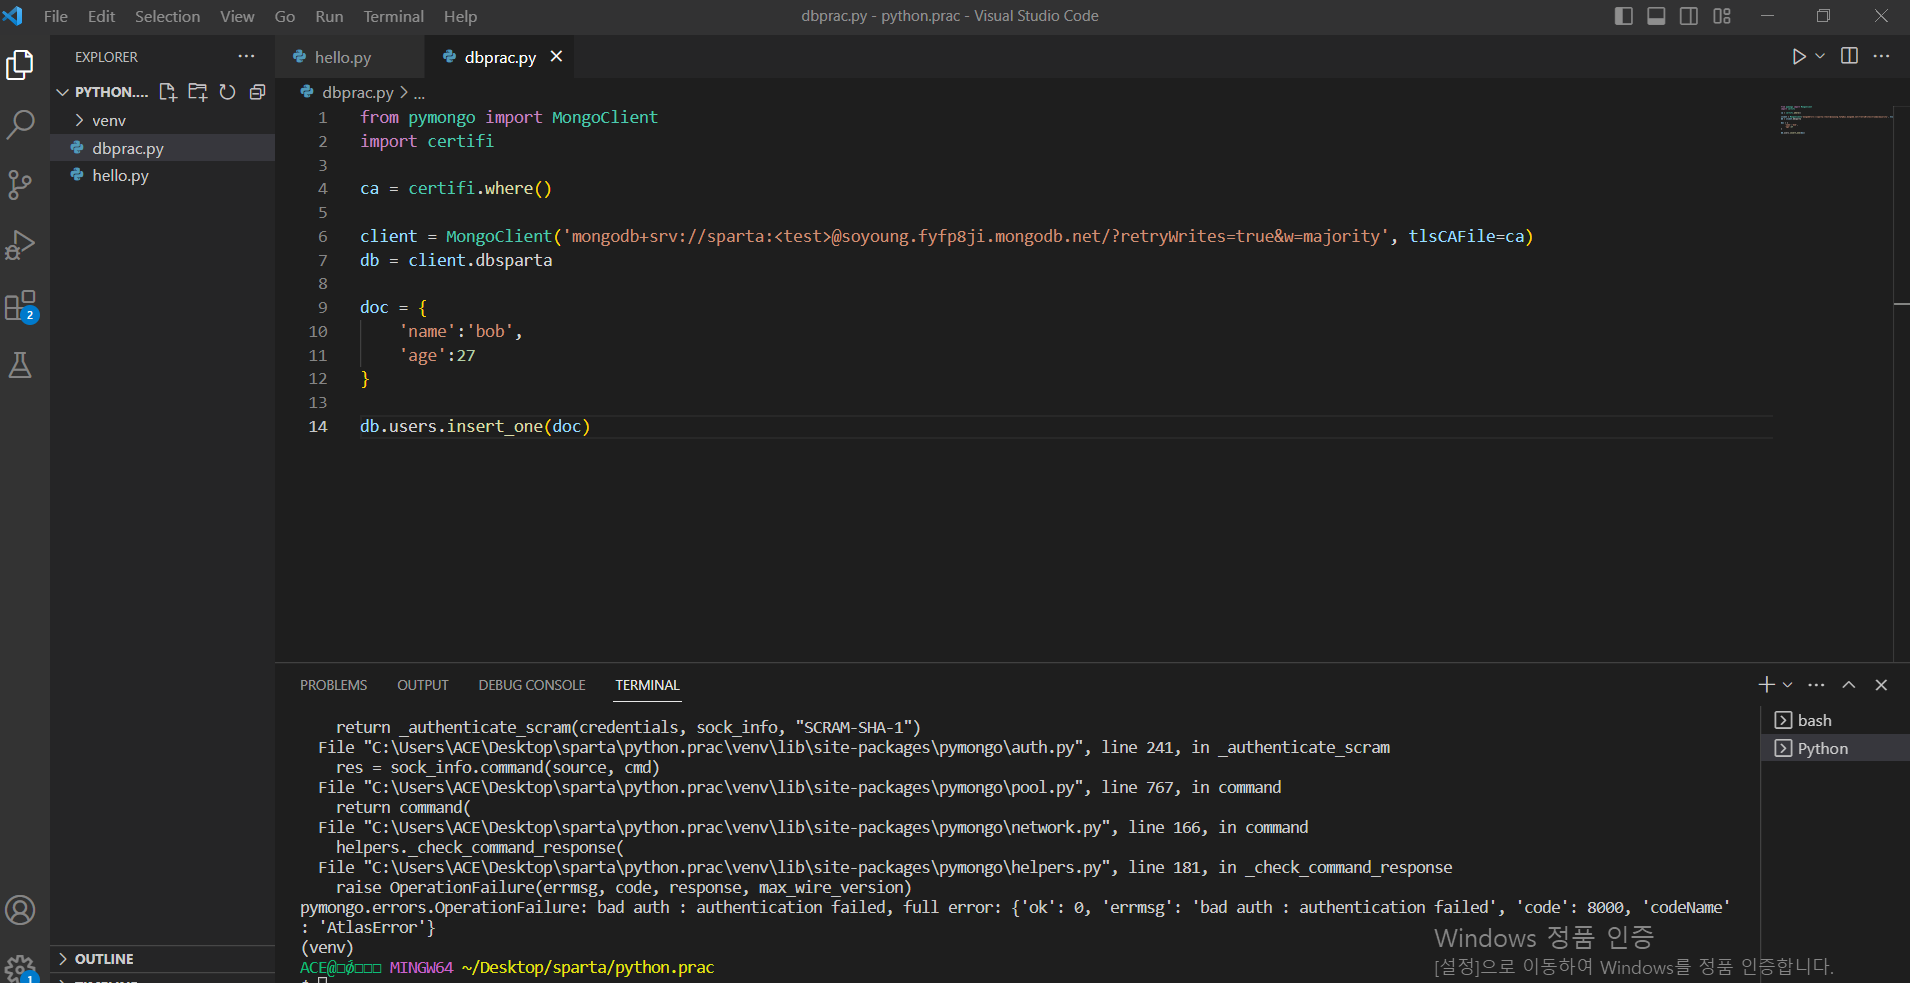Click the MongoClient connection string line
This screenshot has width=1910, height=983.
tap(946, 237)
